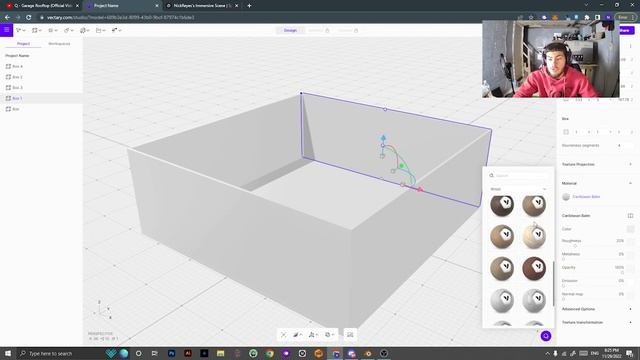Click the box dimensions icon
This screenshot has height=360, width=640.
pos(566,132)
